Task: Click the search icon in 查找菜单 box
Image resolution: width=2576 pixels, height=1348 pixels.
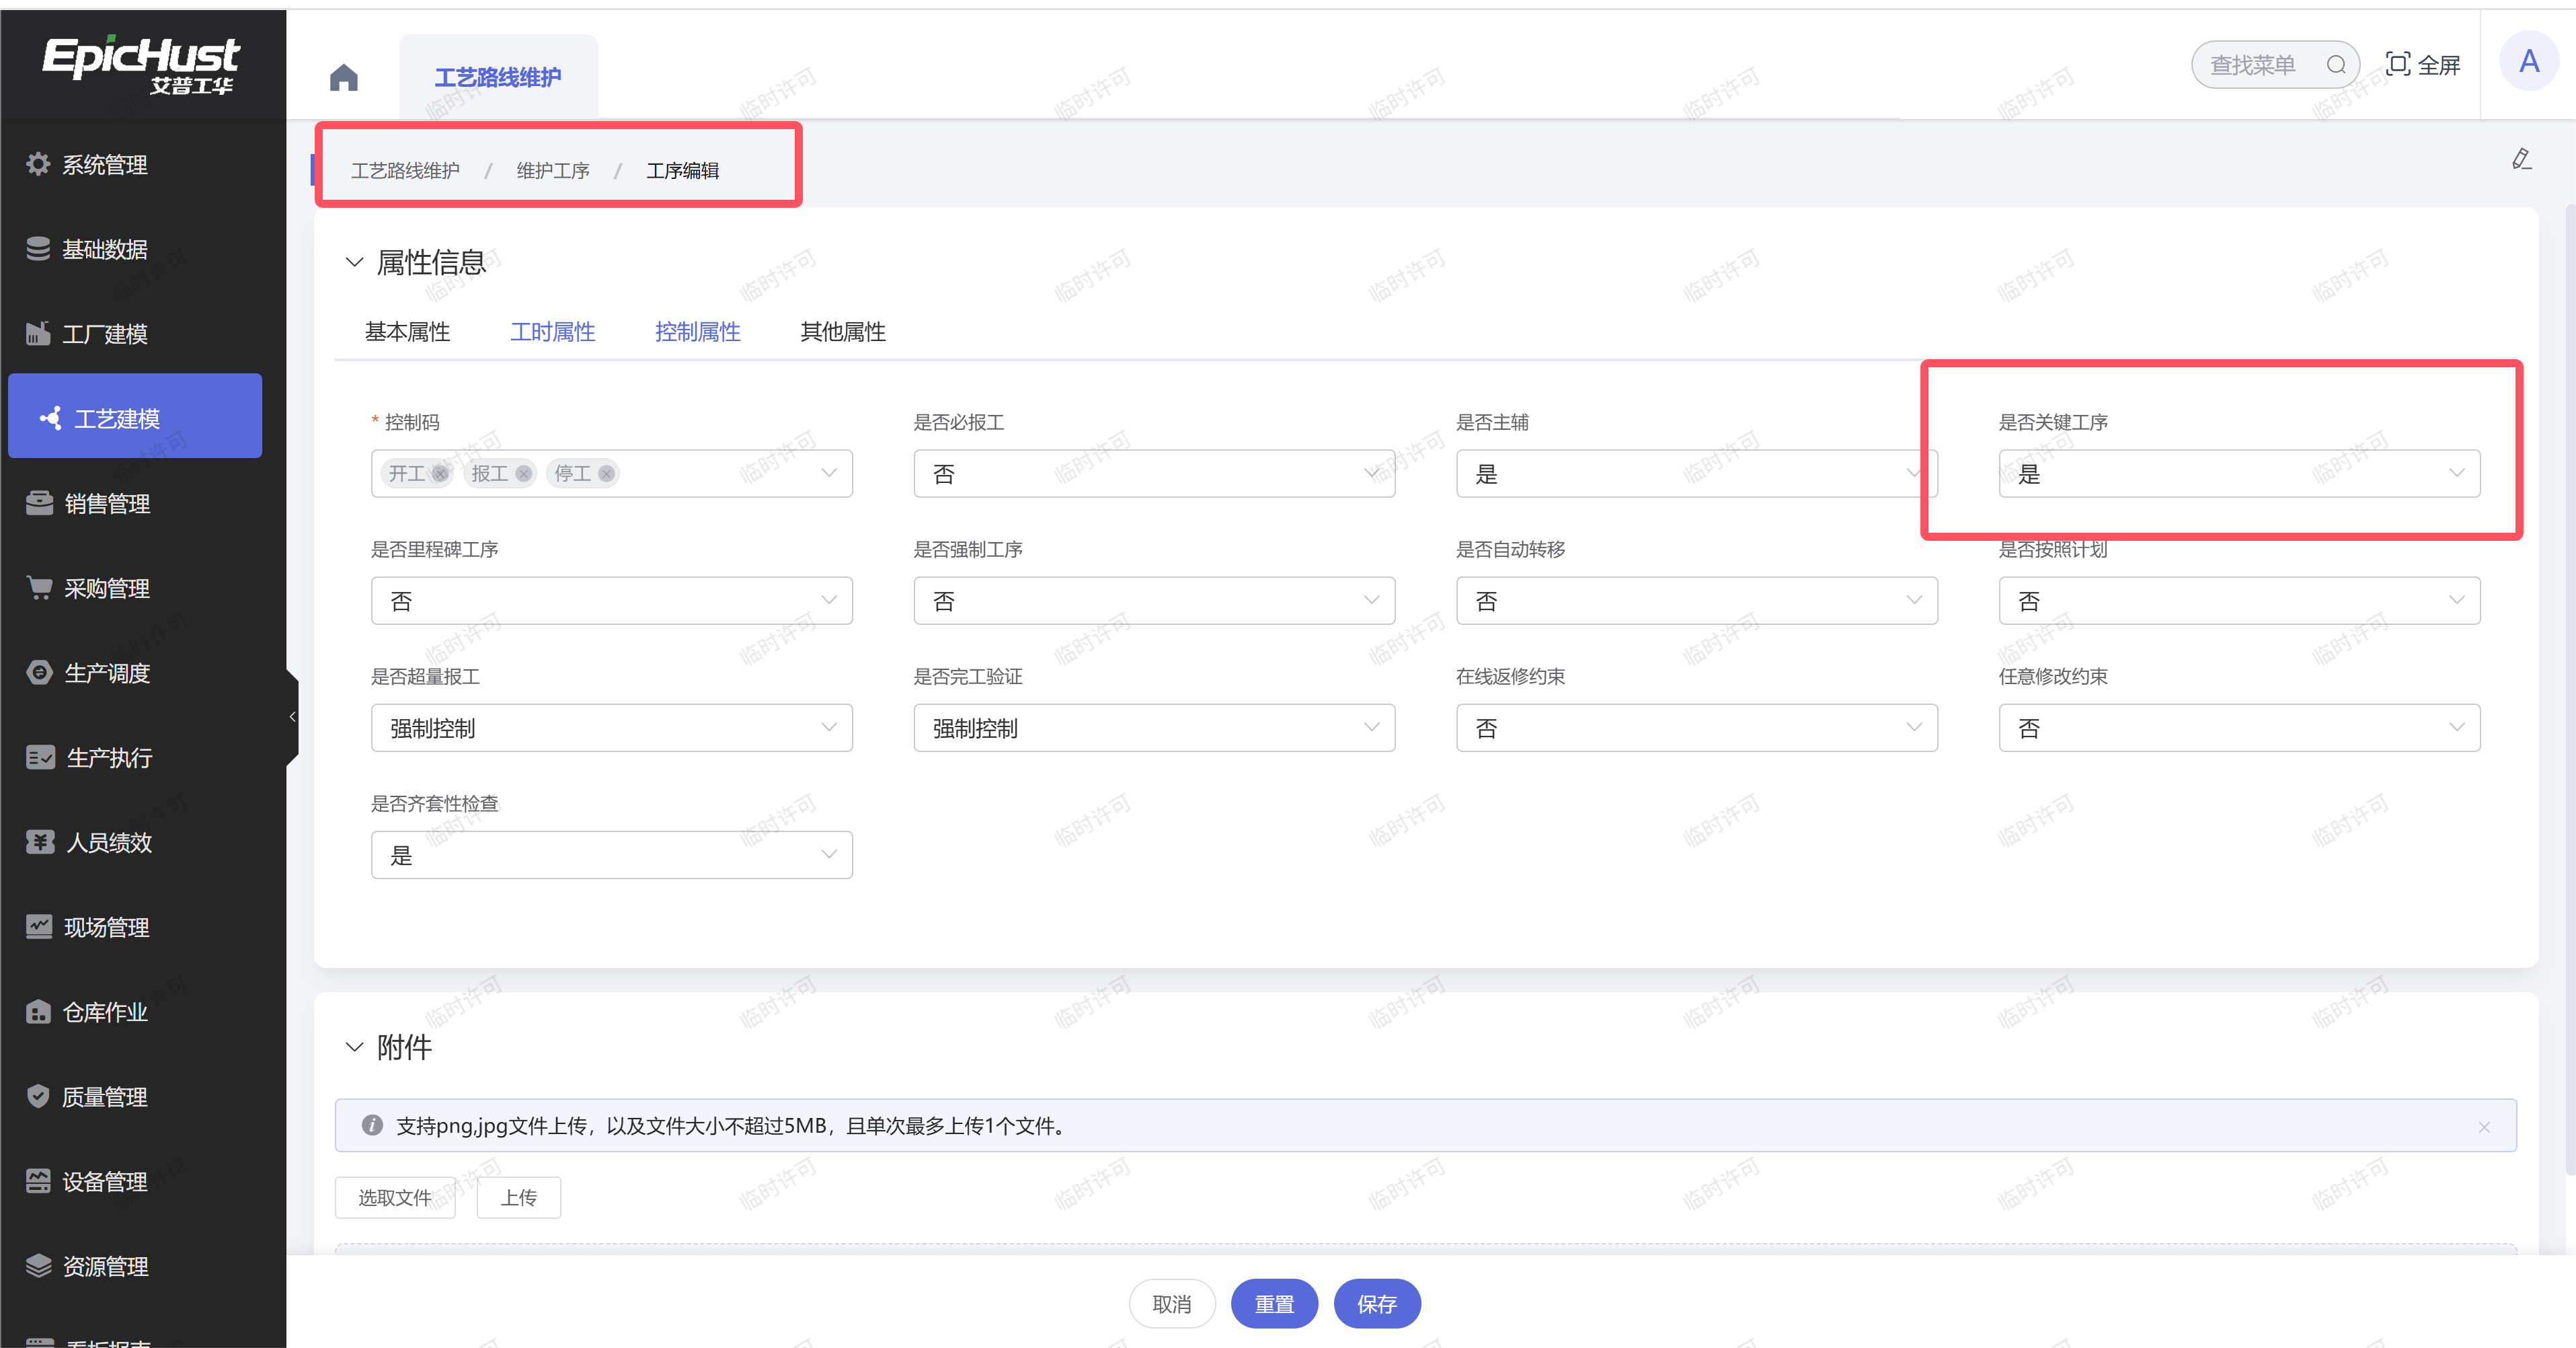Action: (x=2335, y=65)
